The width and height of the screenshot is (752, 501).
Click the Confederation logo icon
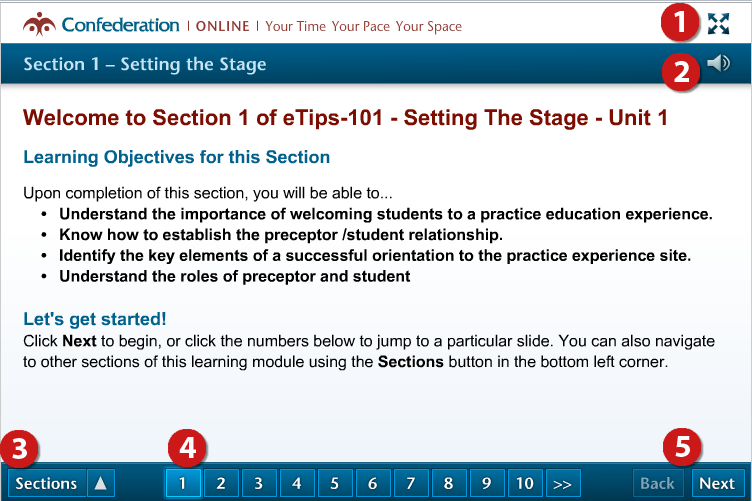pos(39,24)
